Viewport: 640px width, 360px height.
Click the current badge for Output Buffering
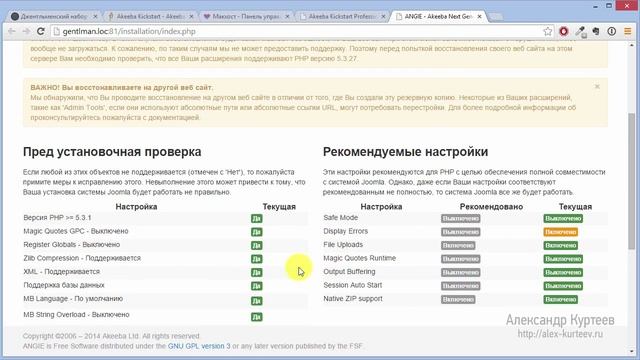pyautogui.click(x=563, y=272)
